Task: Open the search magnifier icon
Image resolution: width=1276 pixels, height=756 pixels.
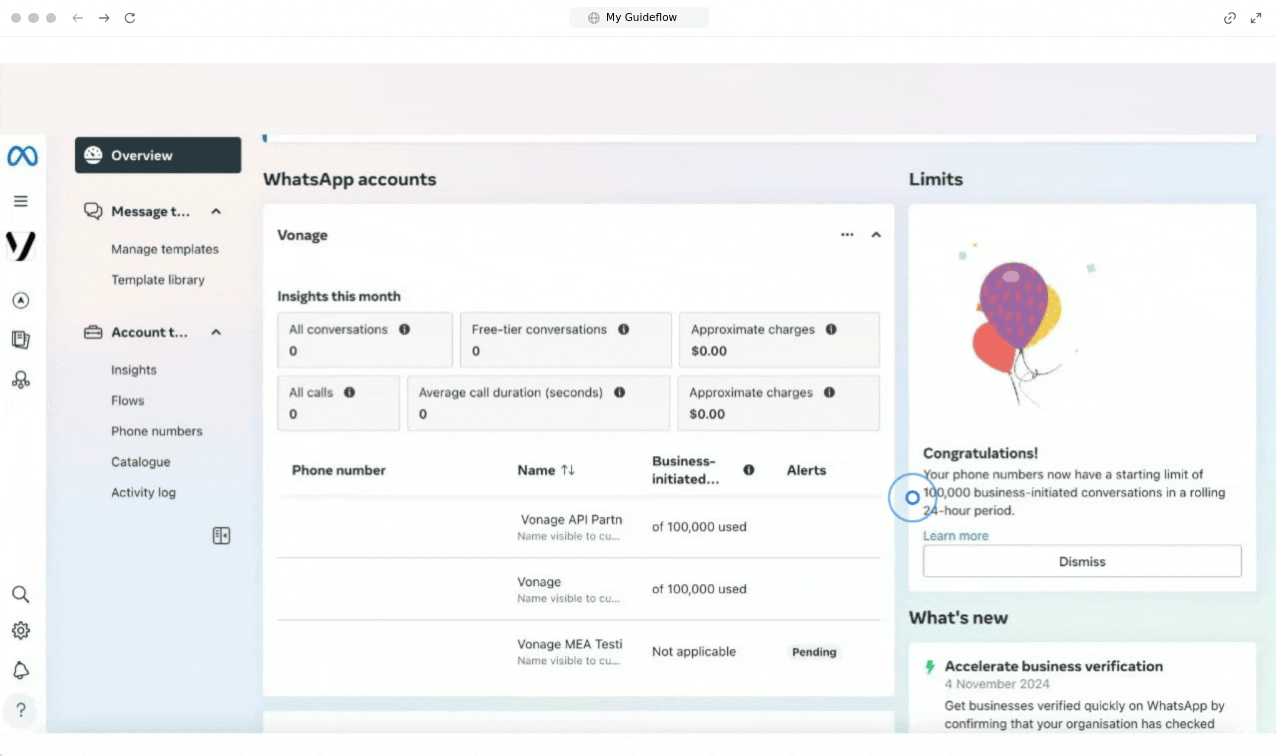Action: click(x=20, y=594)
